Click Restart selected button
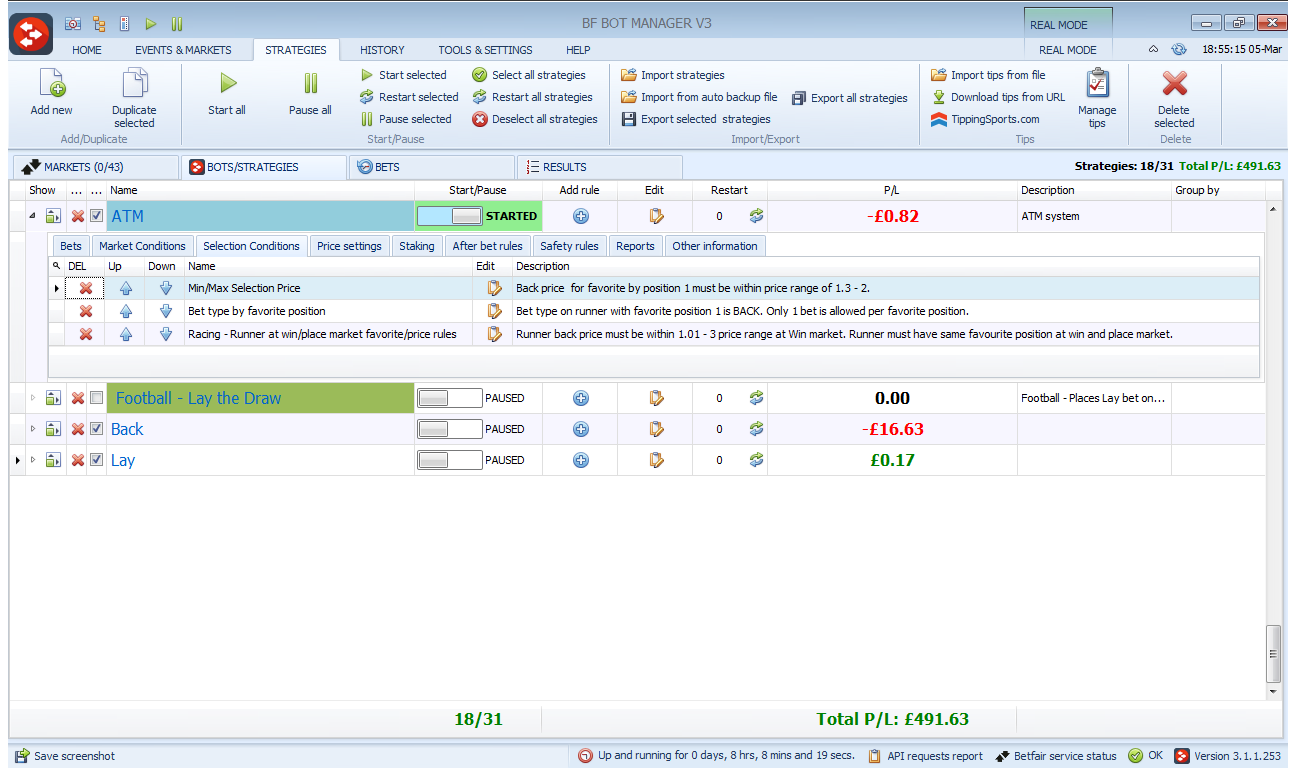This screenshot has height=776, width=1296. coord(410,97)
